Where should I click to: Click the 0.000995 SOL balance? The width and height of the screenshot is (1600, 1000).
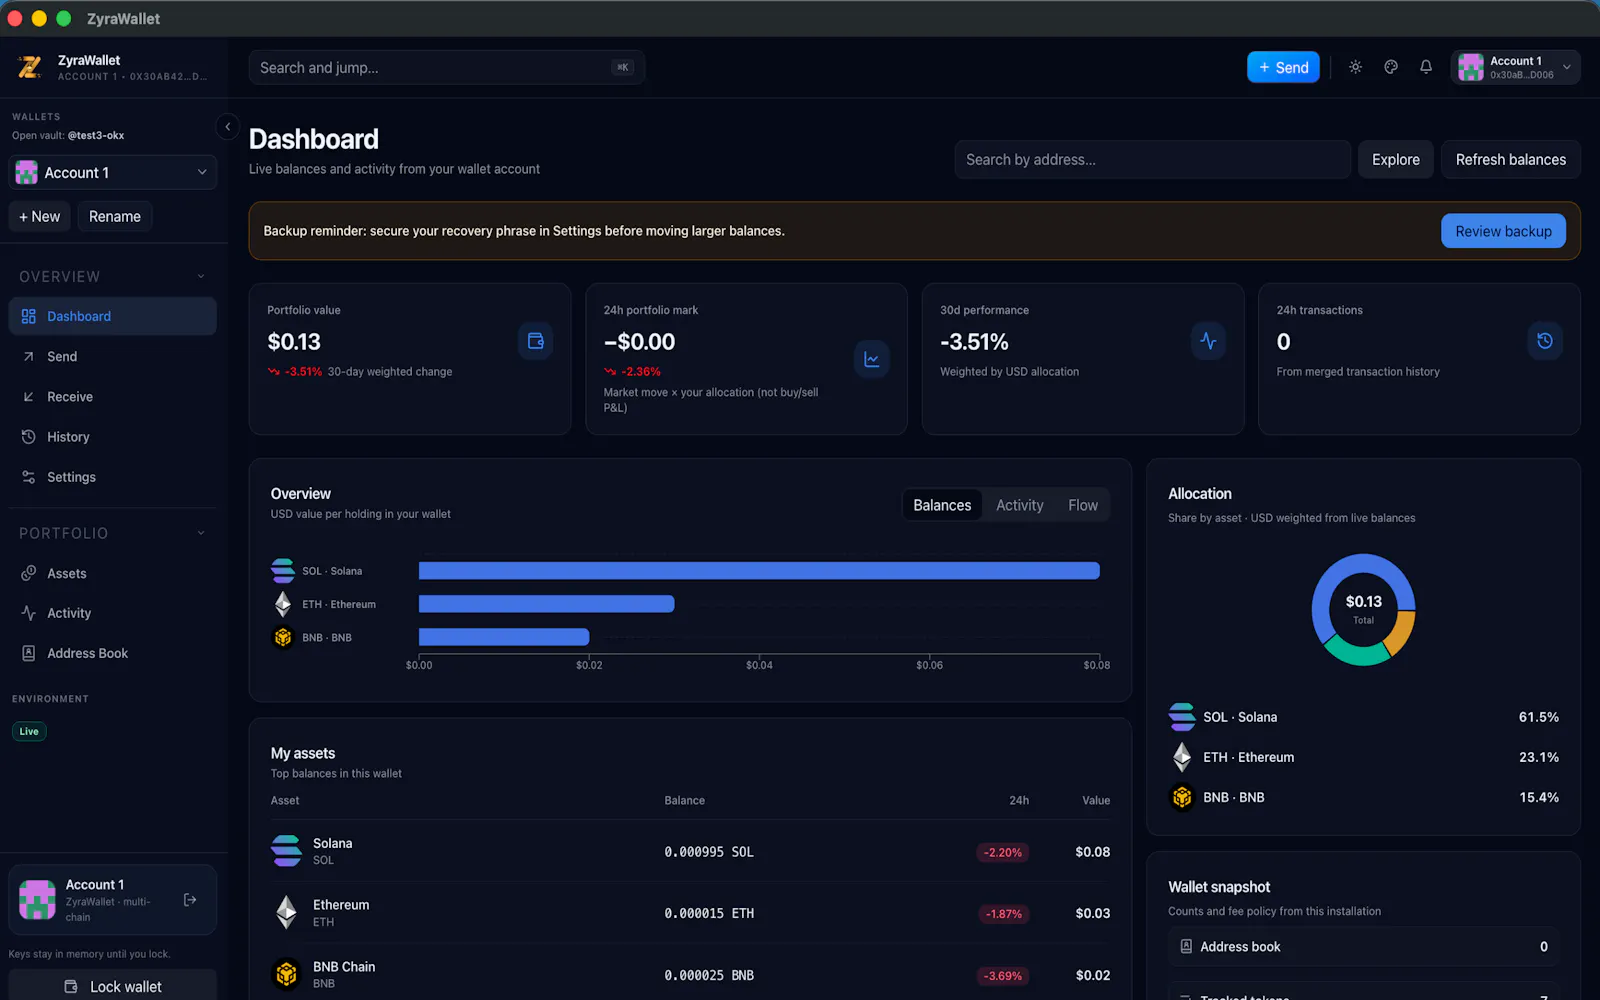pyautogui.click(x=709, y=852)
